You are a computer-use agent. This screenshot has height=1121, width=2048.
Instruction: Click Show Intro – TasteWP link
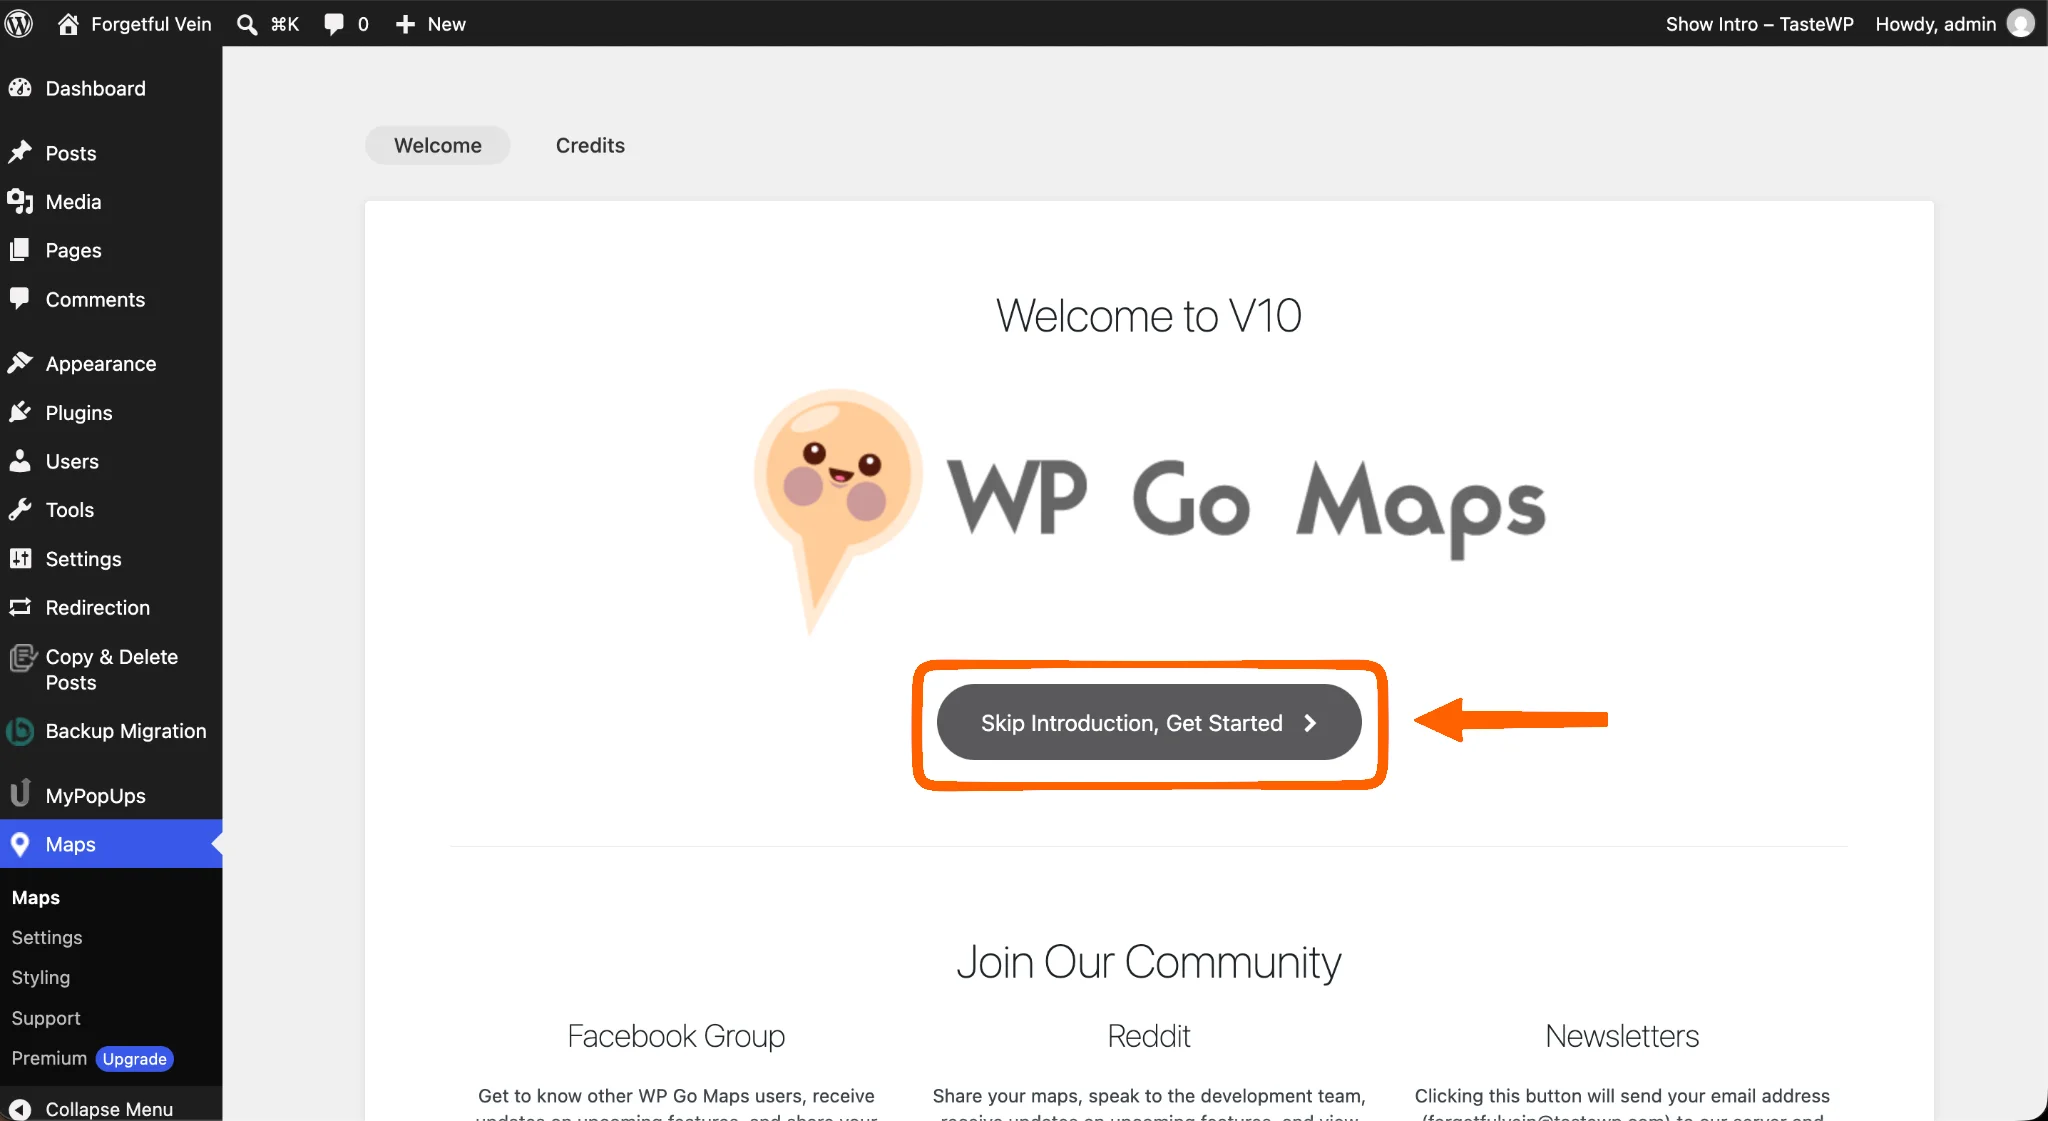coord(1759,24)
